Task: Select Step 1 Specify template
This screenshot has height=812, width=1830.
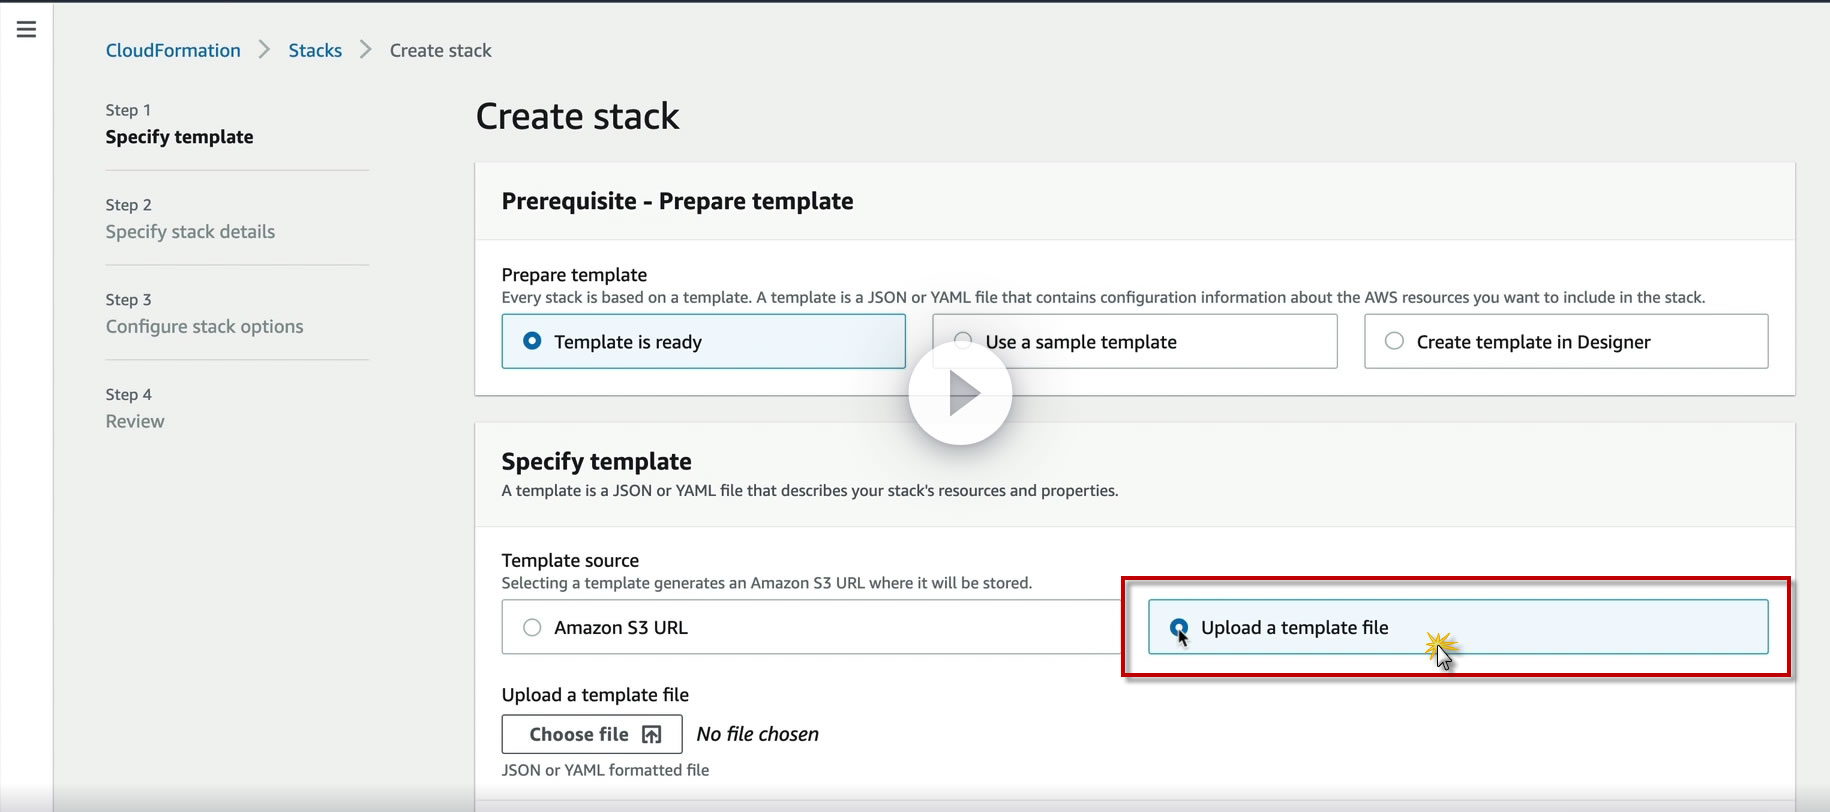Action: coord(179,137)
